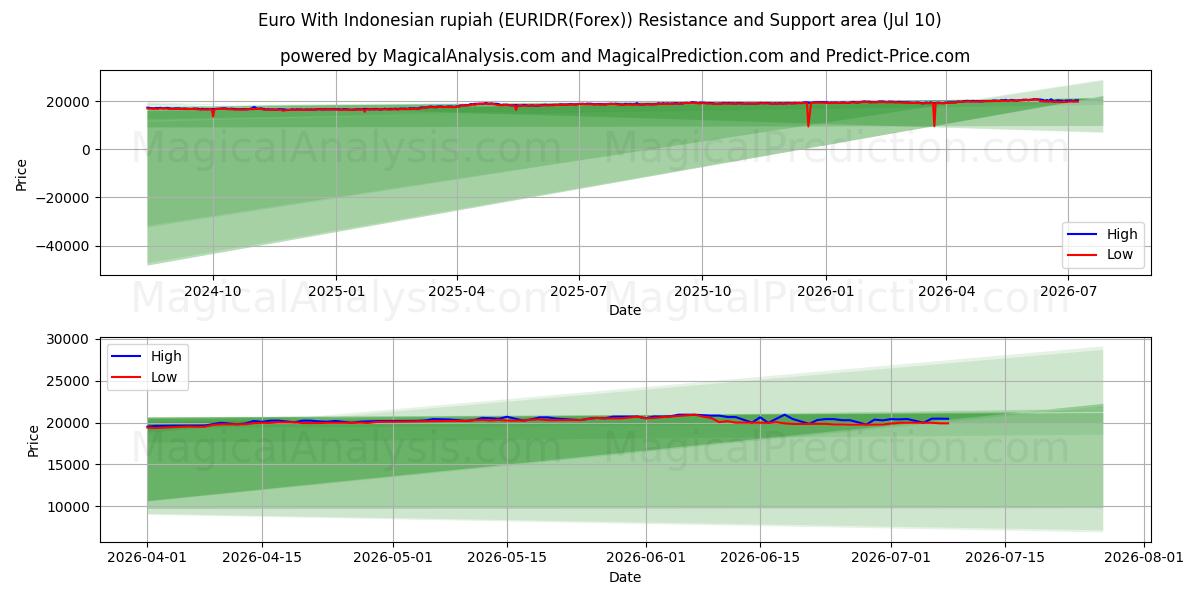Click the '2026-07-15' x-axis label
Viewport: 1200px width, 600px height.
tap(1006, 556)
